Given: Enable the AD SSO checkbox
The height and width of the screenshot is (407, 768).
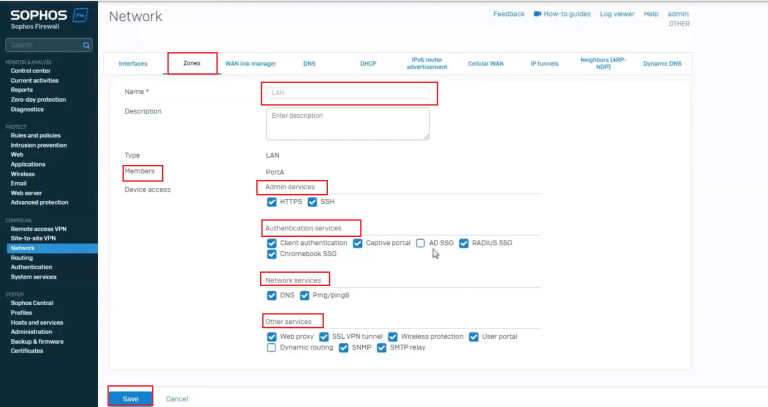Looking at the screenshot, I should coord(420,243).
